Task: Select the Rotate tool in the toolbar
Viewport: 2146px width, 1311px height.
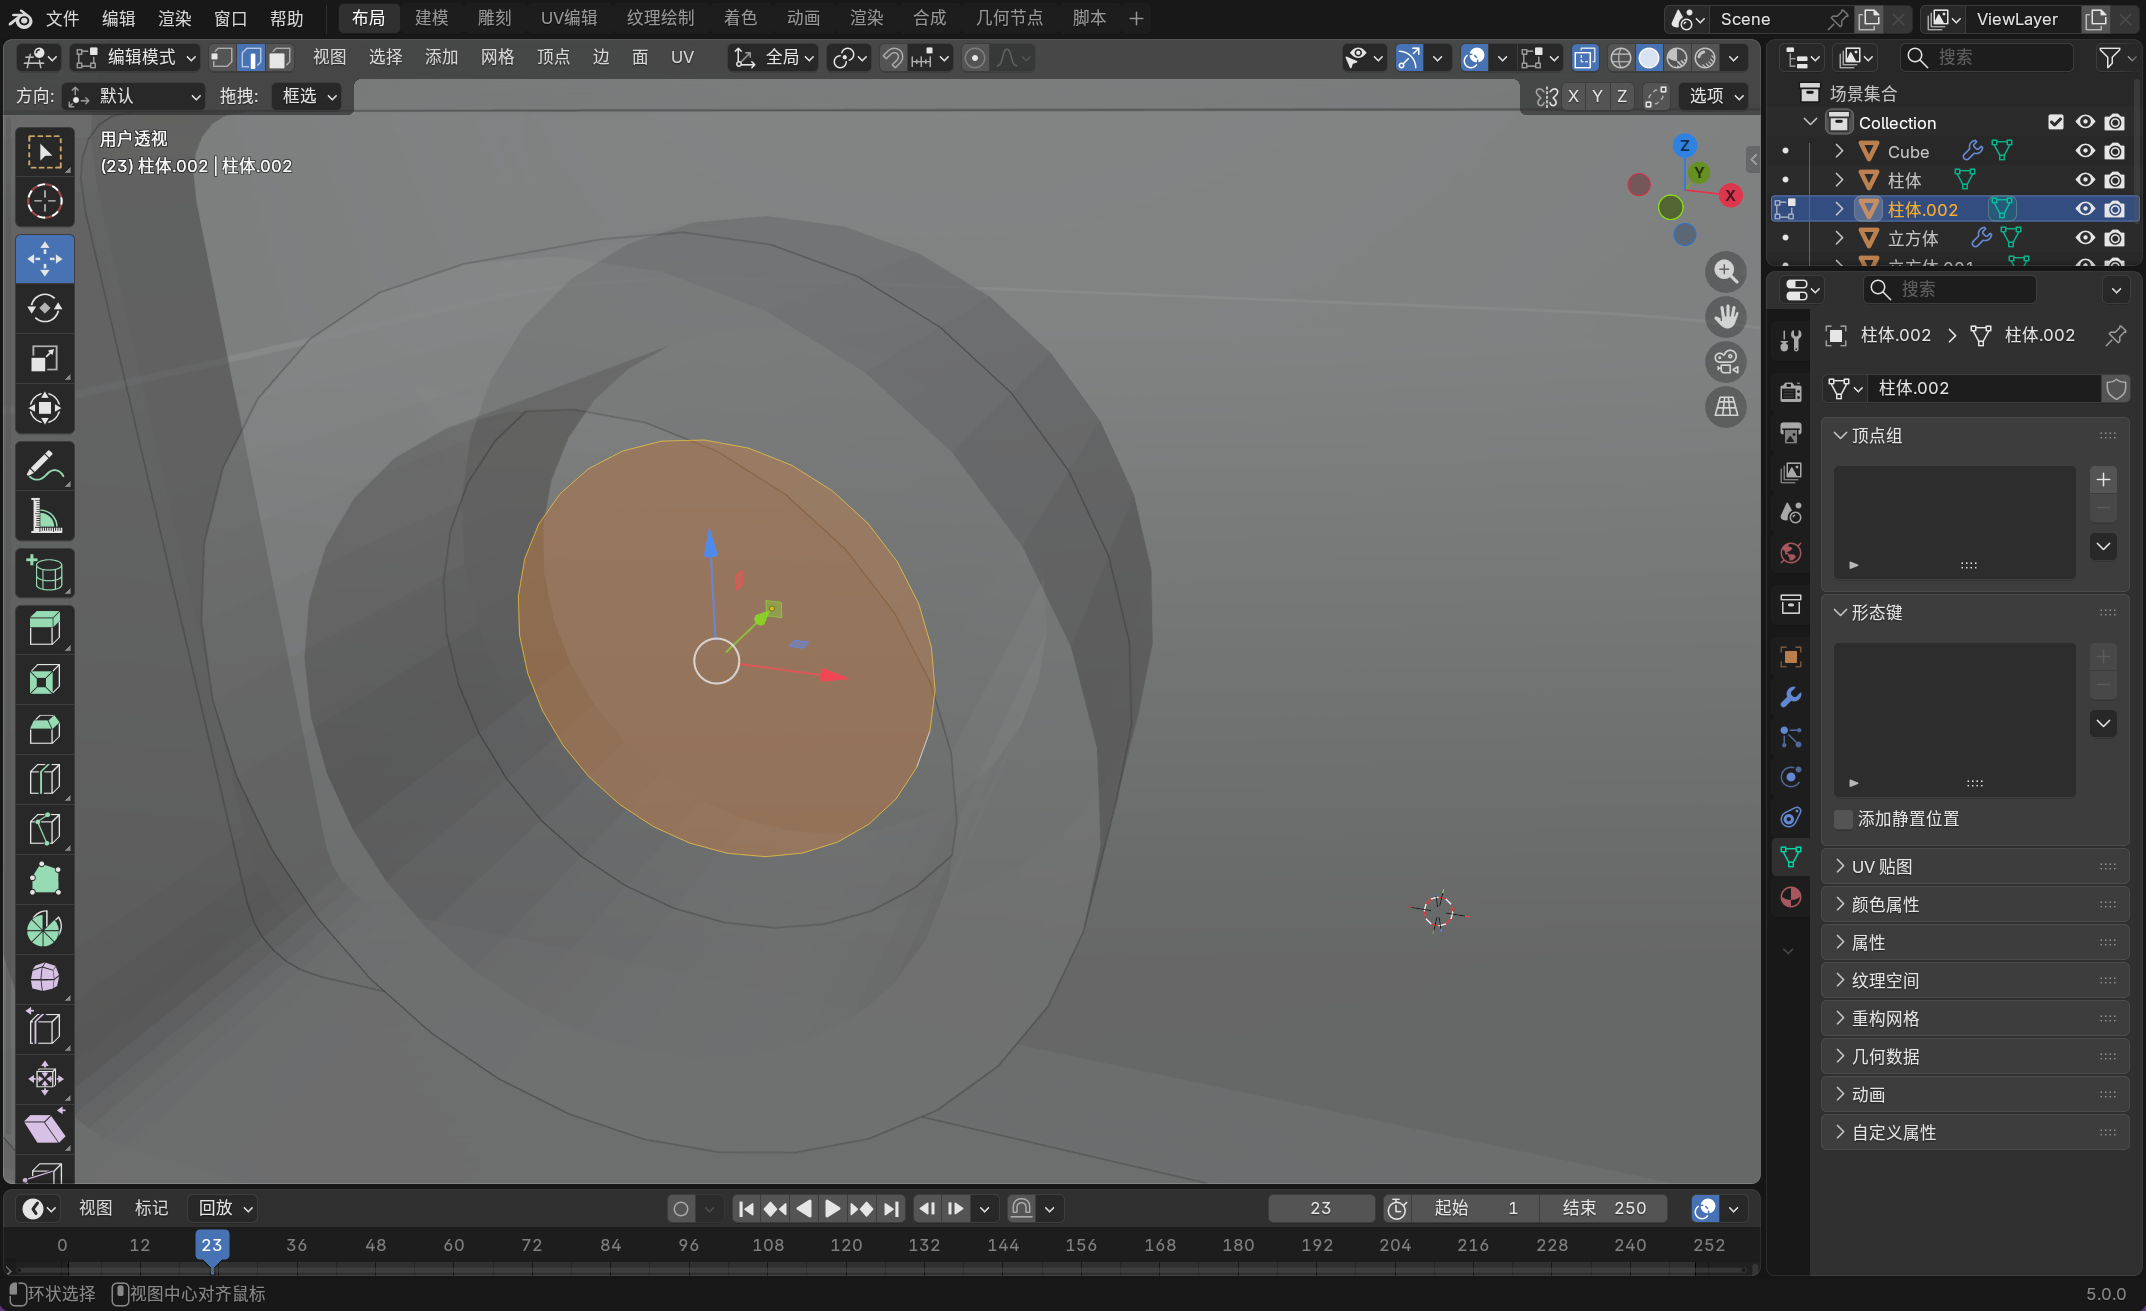Action: 44,308
